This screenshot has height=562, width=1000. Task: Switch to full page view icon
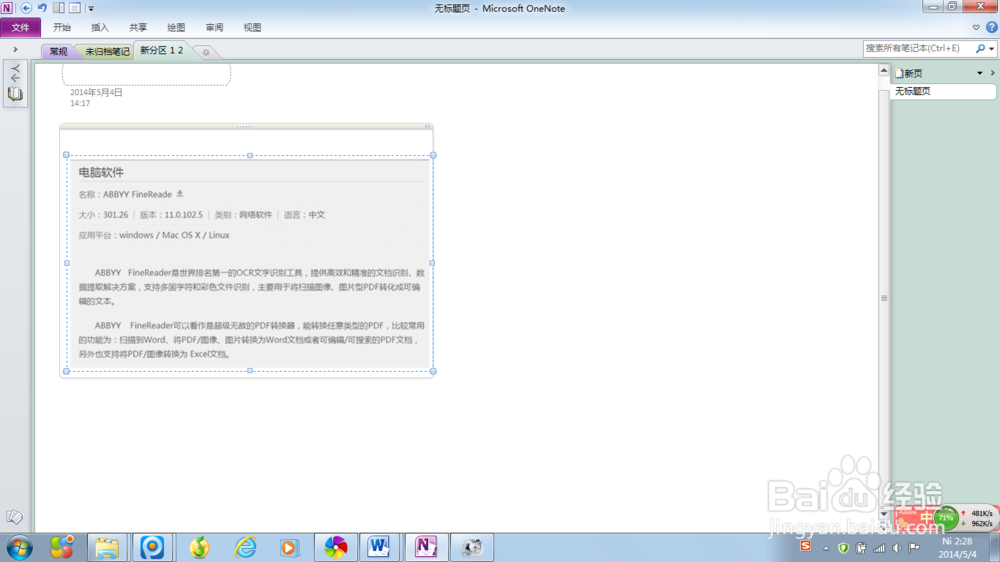pyautogui.click(x=75, y=8)
